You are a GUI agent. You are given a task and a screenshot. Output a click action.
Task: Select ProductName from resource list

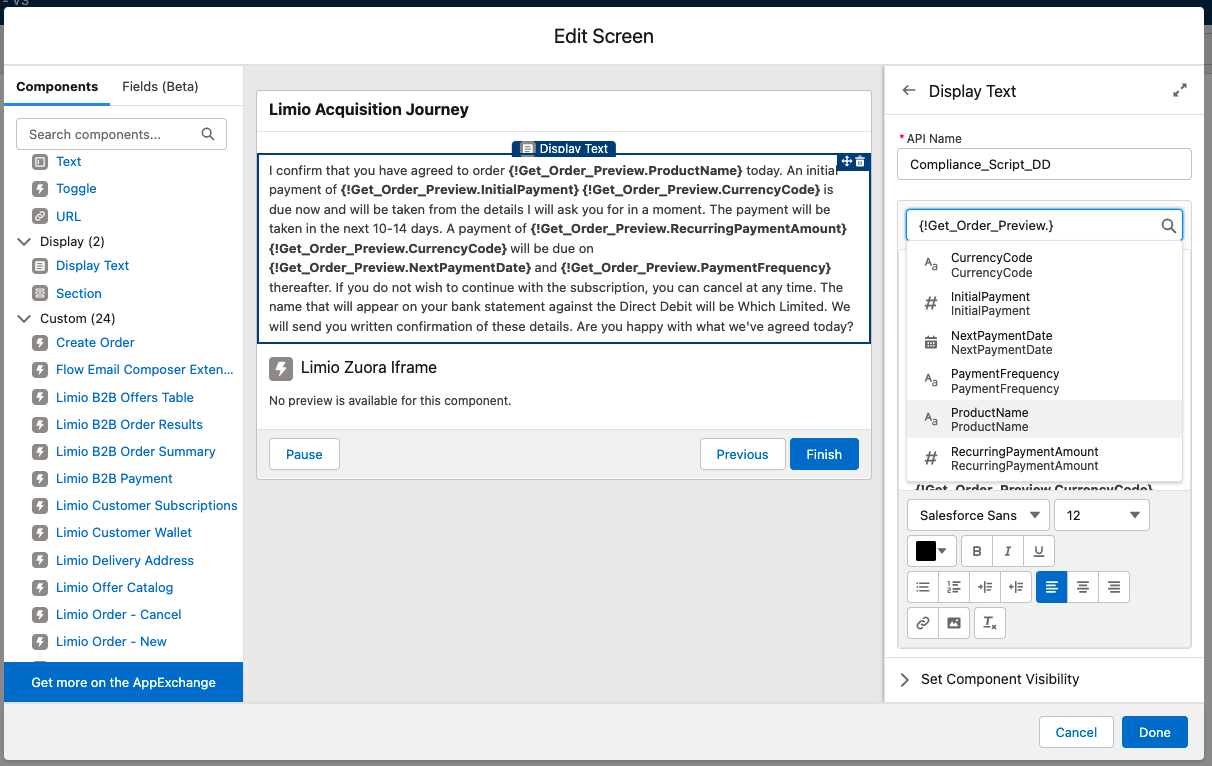click(1044, 420)
